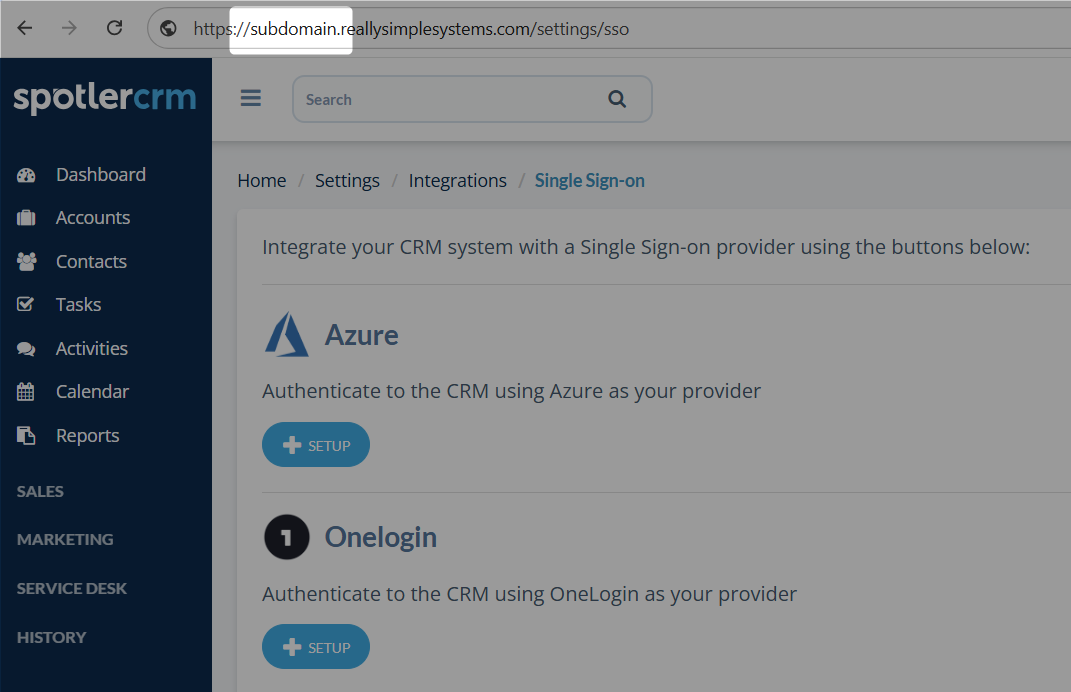Screen dimensions: 1071x692
Task: Click the Azure SETUP button
Action: tap(316, 445)
